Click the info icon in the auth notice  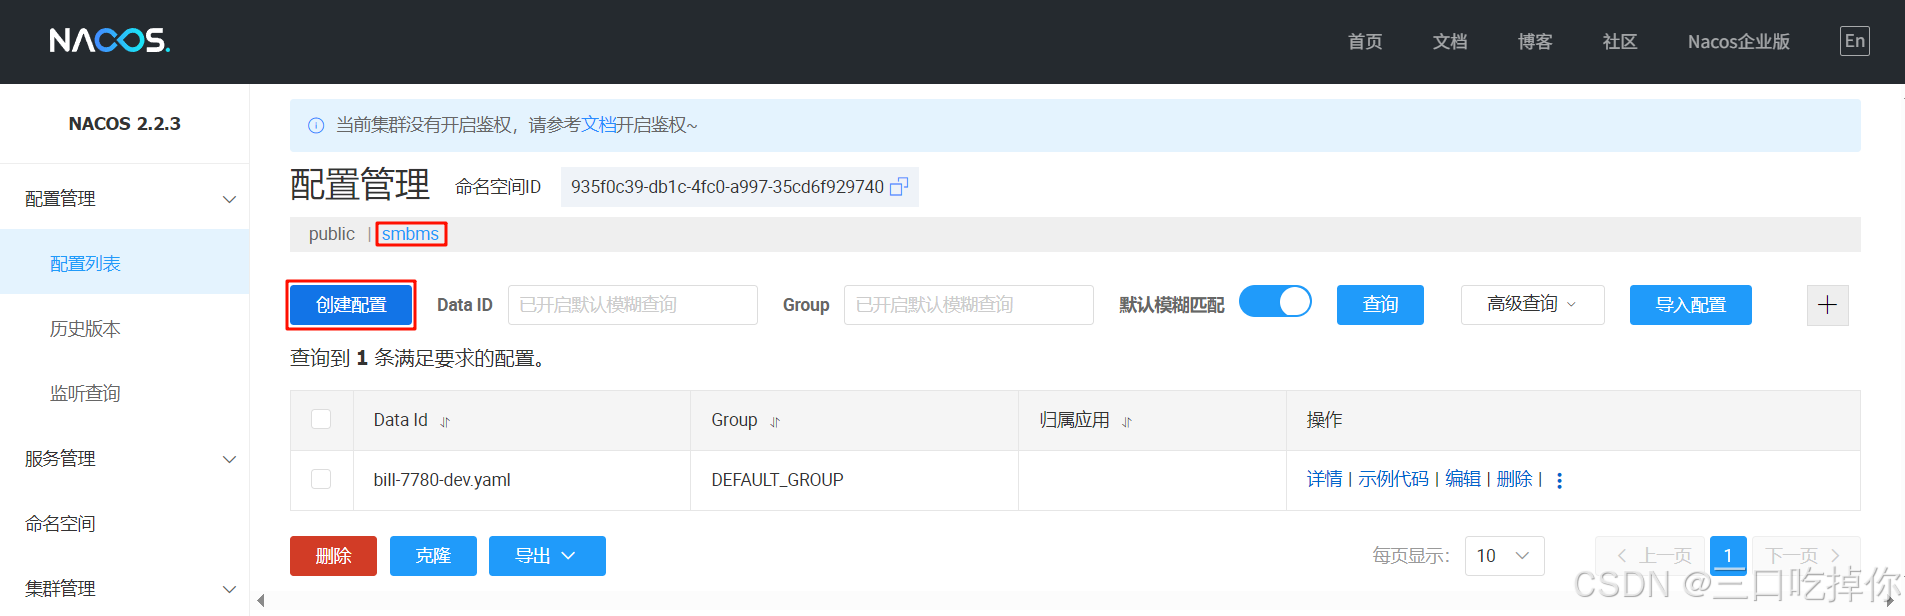(316, 125)
